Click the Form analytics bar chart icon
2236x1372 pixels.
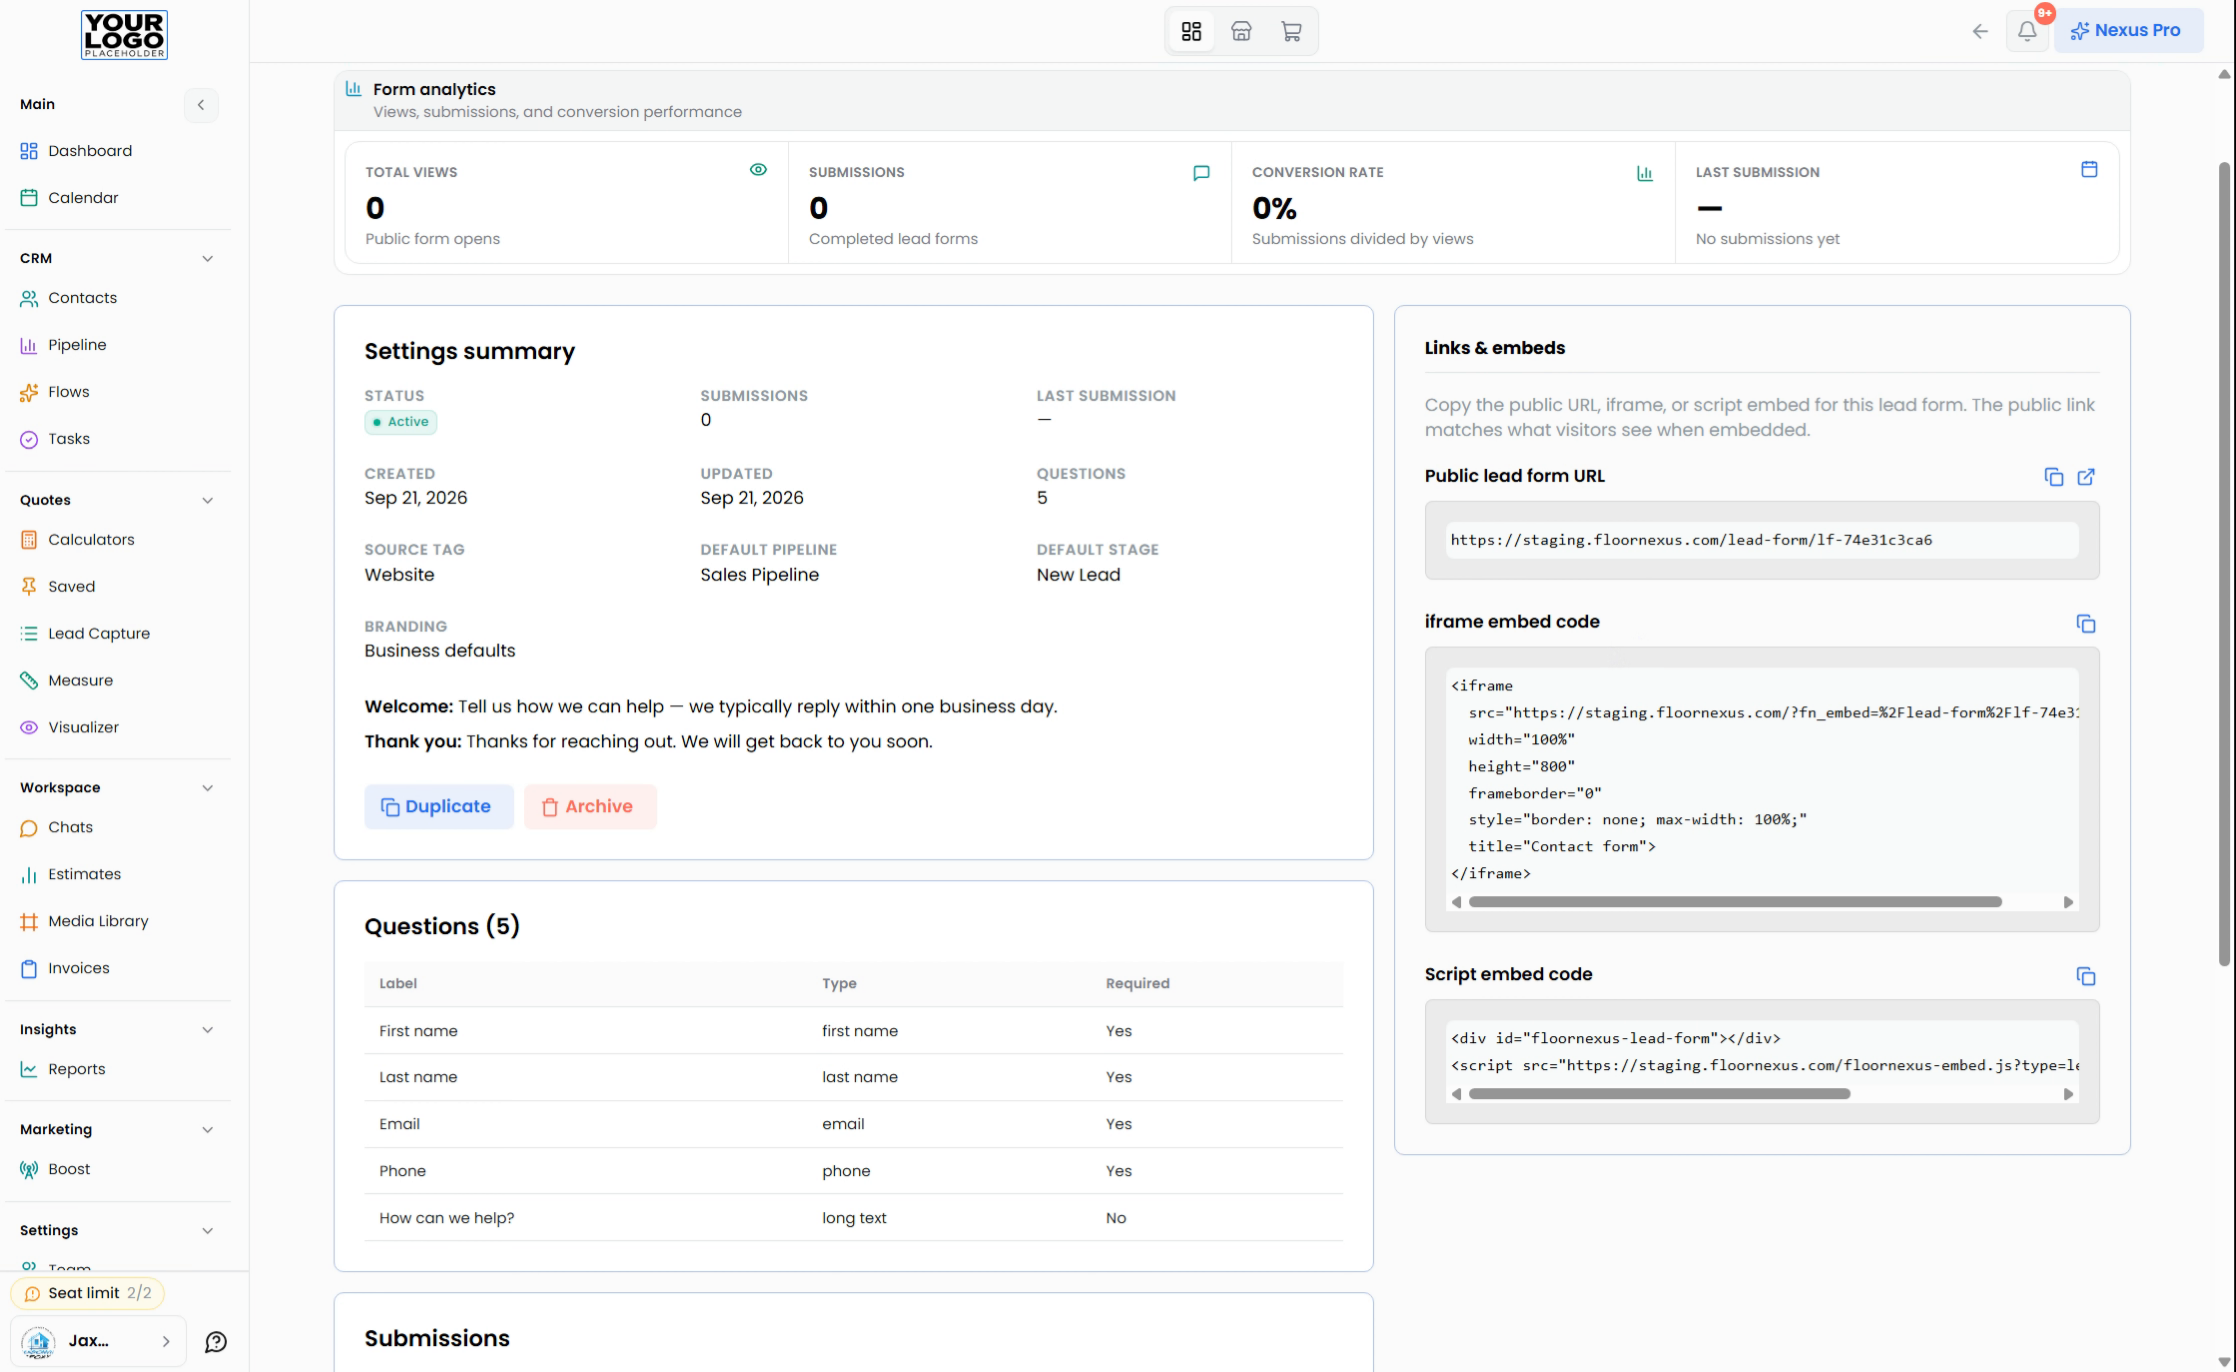click(353, 88)
